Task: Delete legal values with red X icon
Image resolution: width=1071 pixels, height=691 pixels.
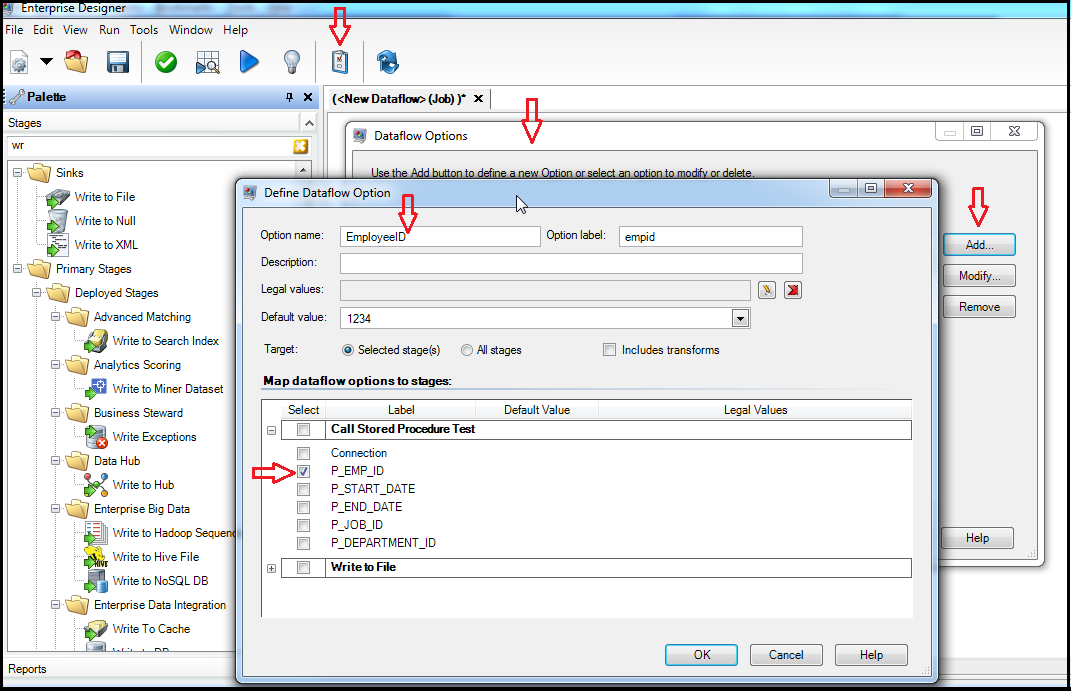Action: [792, 290]
